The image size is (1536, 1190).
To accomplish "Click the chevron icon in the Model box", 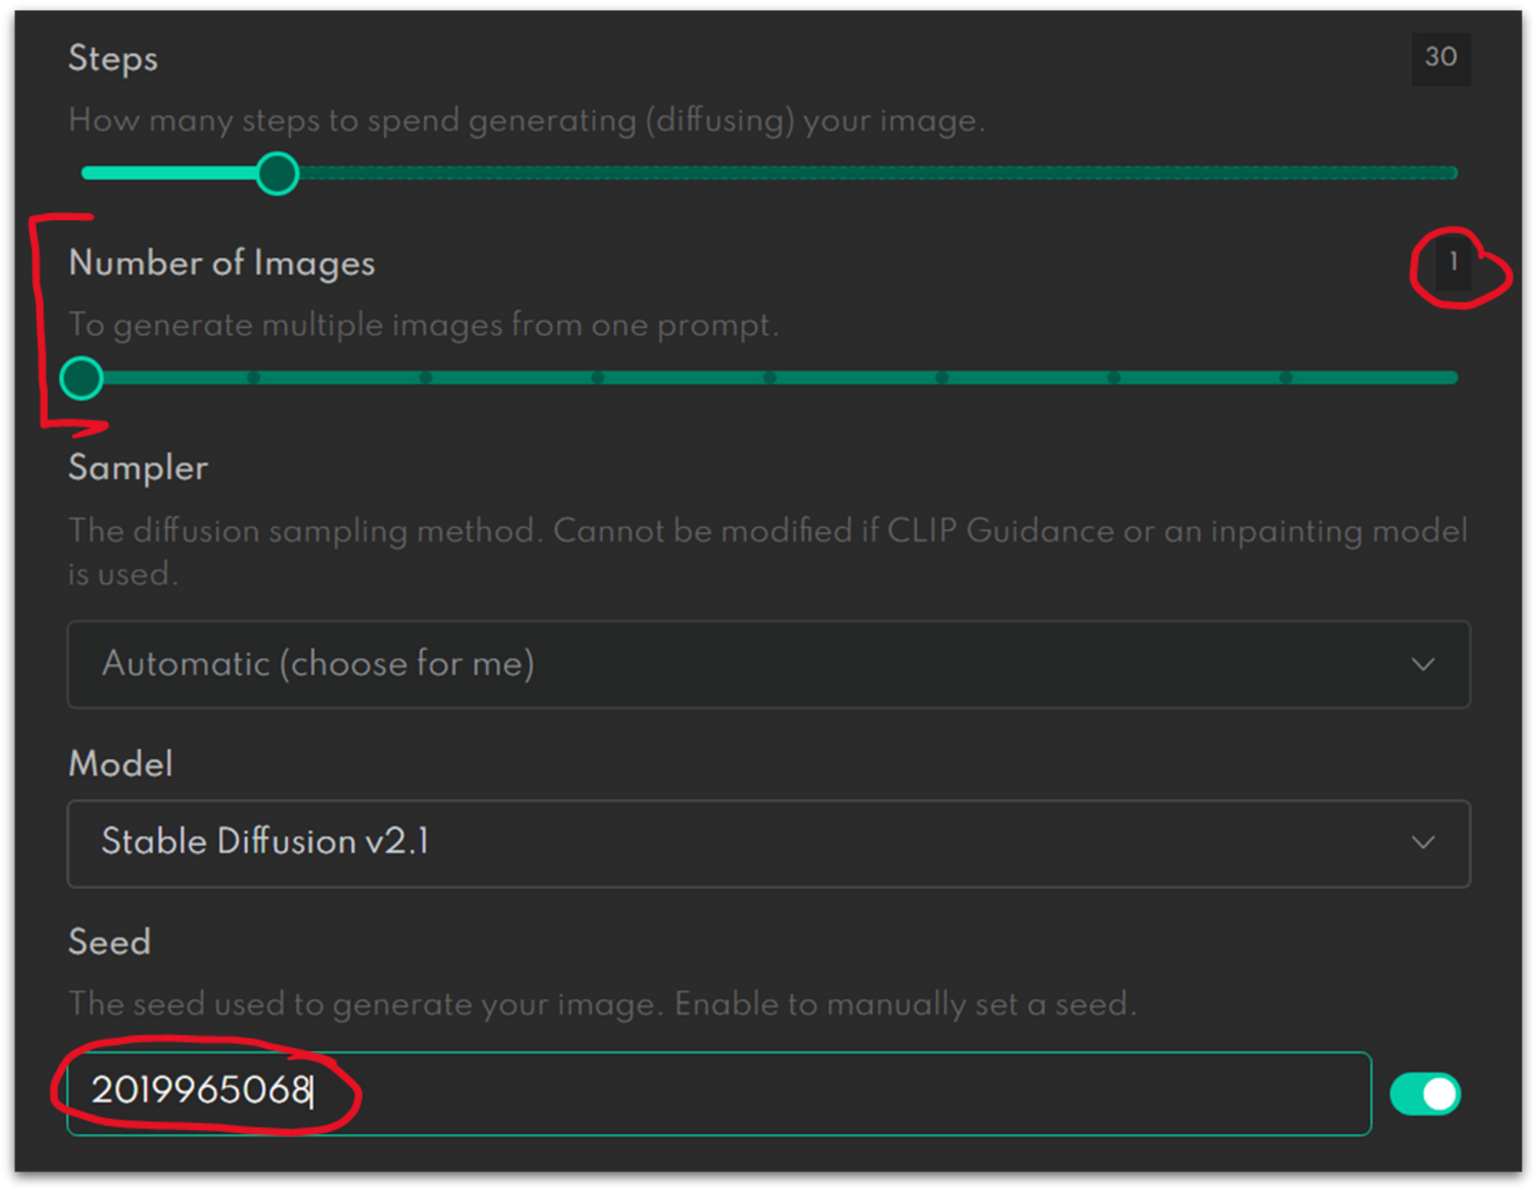I will pos(1422,842).
